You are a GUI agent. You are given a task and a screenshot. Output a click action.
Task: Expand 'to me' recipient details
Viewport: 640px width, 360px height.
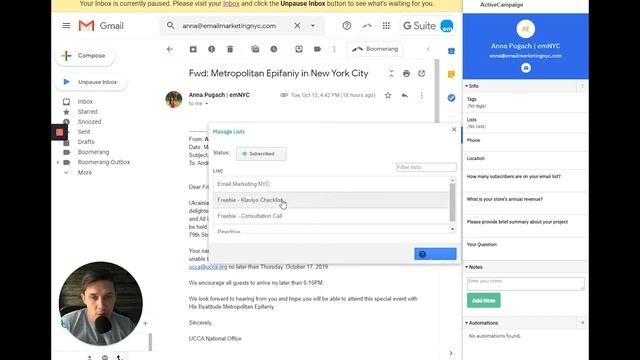click(207, 104)
